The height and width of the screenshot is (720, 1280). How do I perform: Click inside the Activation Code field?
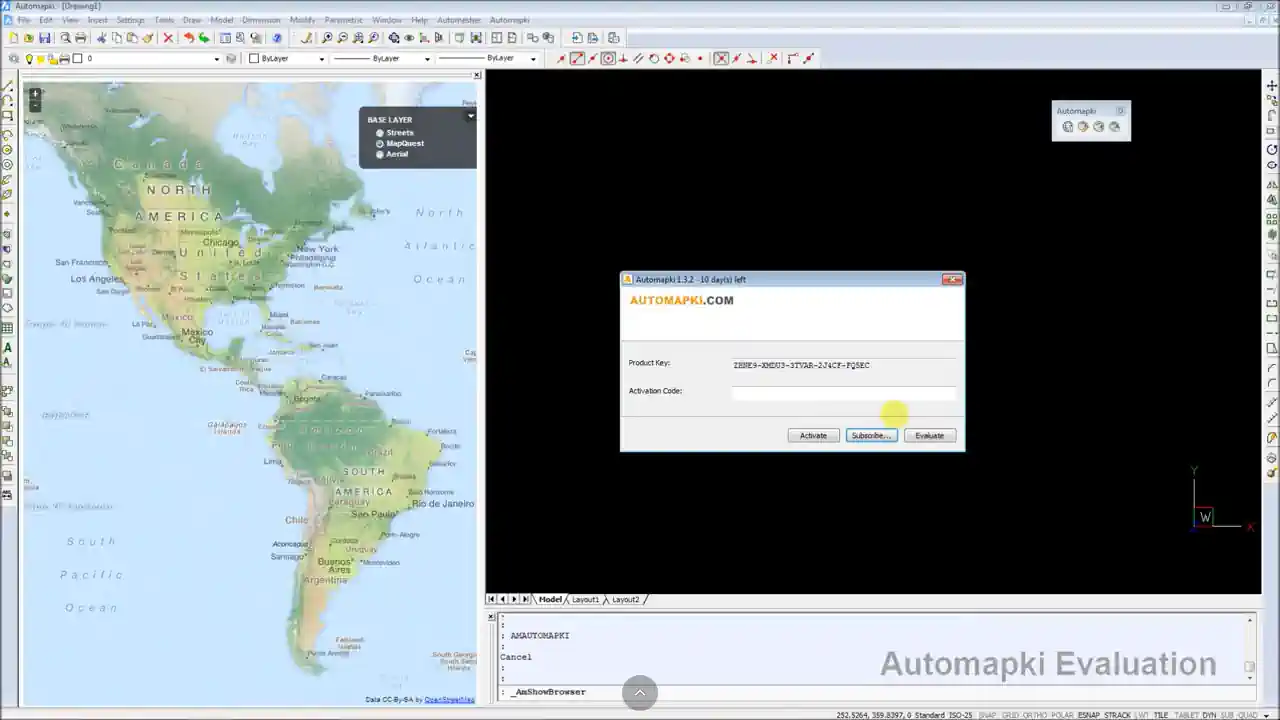click(x=843, y=394)
